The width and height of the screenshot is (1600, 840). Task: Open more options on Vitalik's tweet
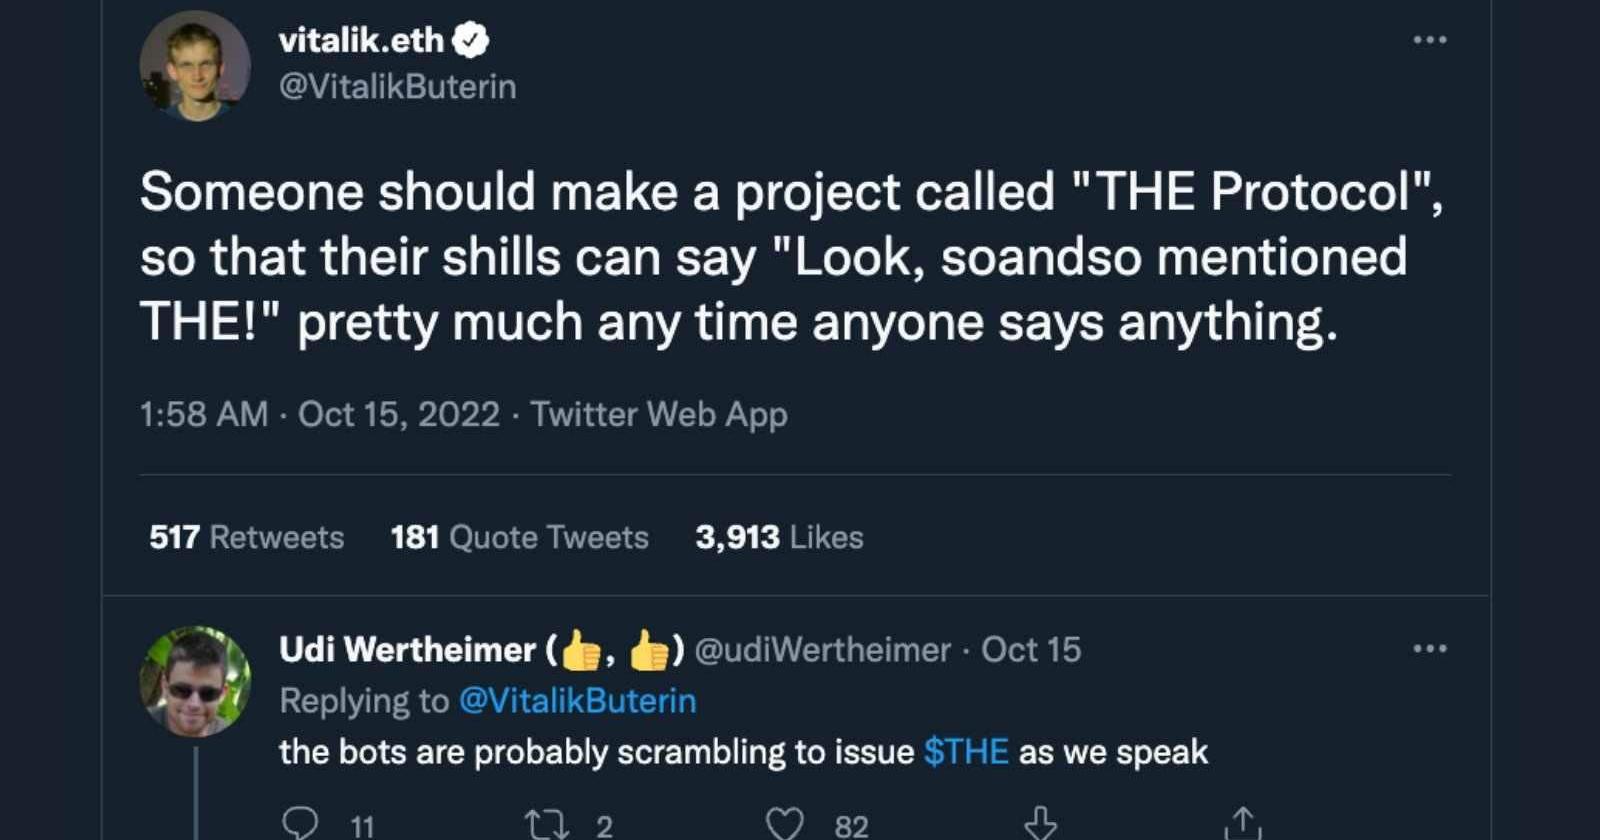[1429, 40]
